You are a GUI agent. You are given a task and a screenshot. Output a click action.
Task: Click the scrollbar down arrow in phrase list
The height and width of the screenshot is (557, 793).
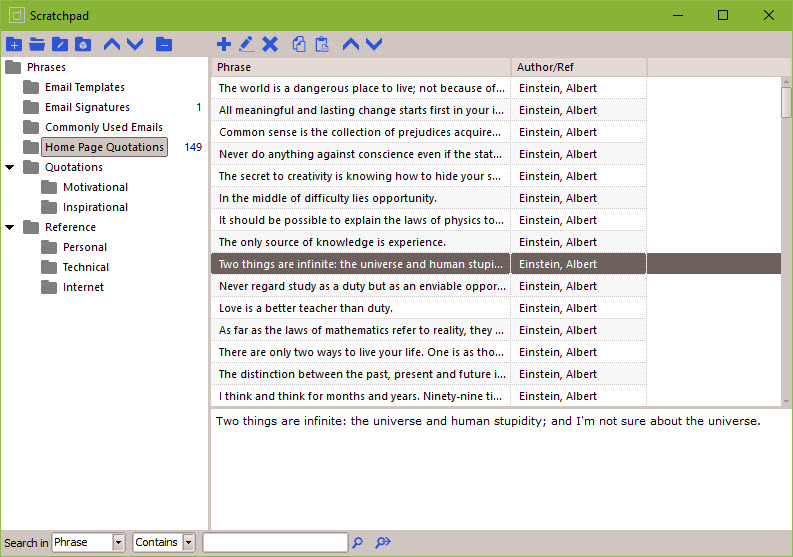pos(786,401)
